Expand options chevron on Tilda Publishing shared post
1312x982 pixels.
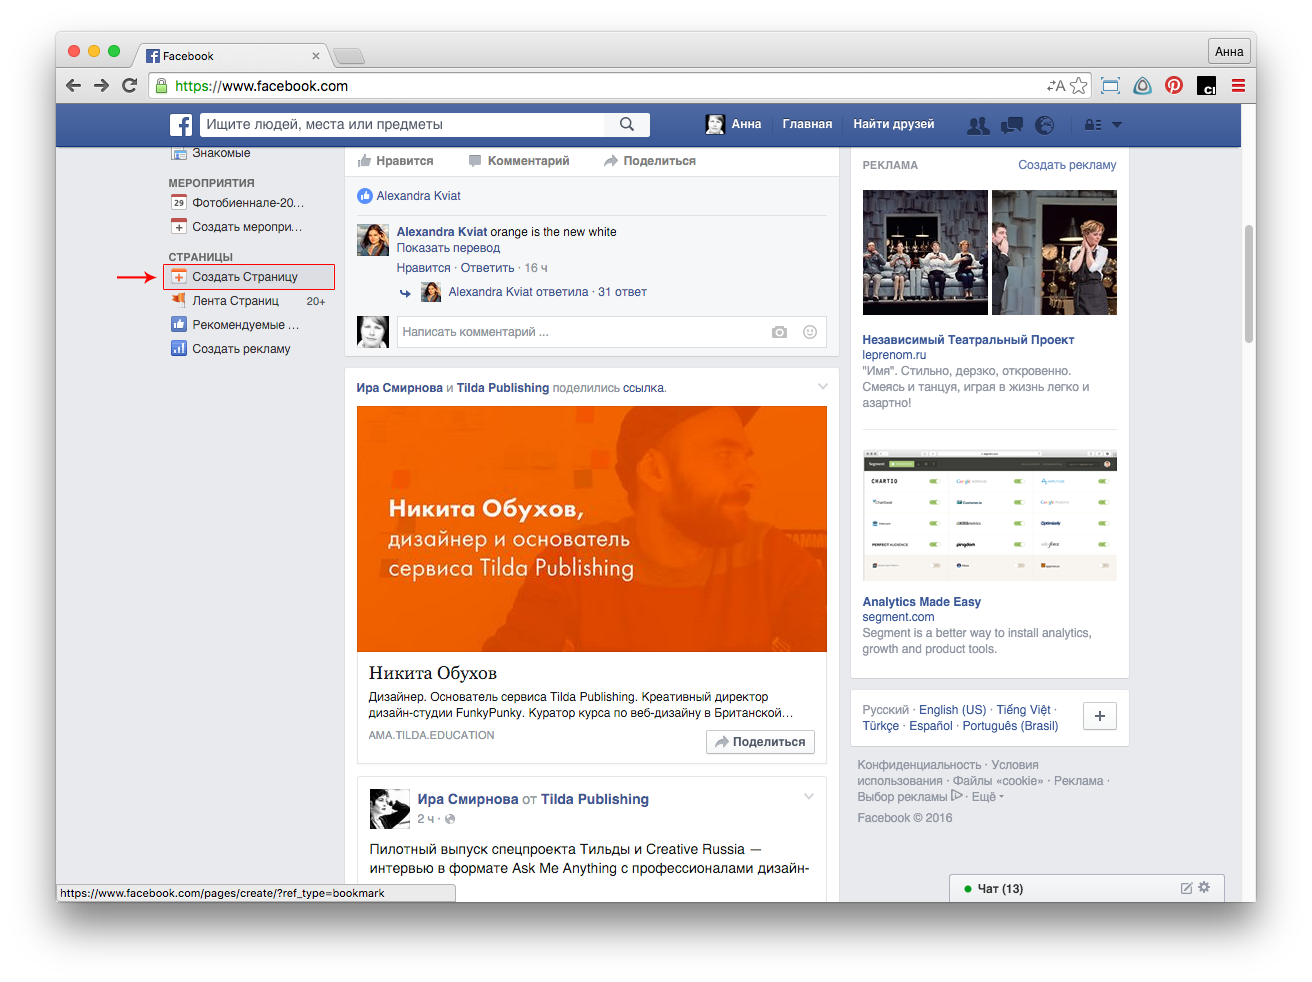coord(823,387)
